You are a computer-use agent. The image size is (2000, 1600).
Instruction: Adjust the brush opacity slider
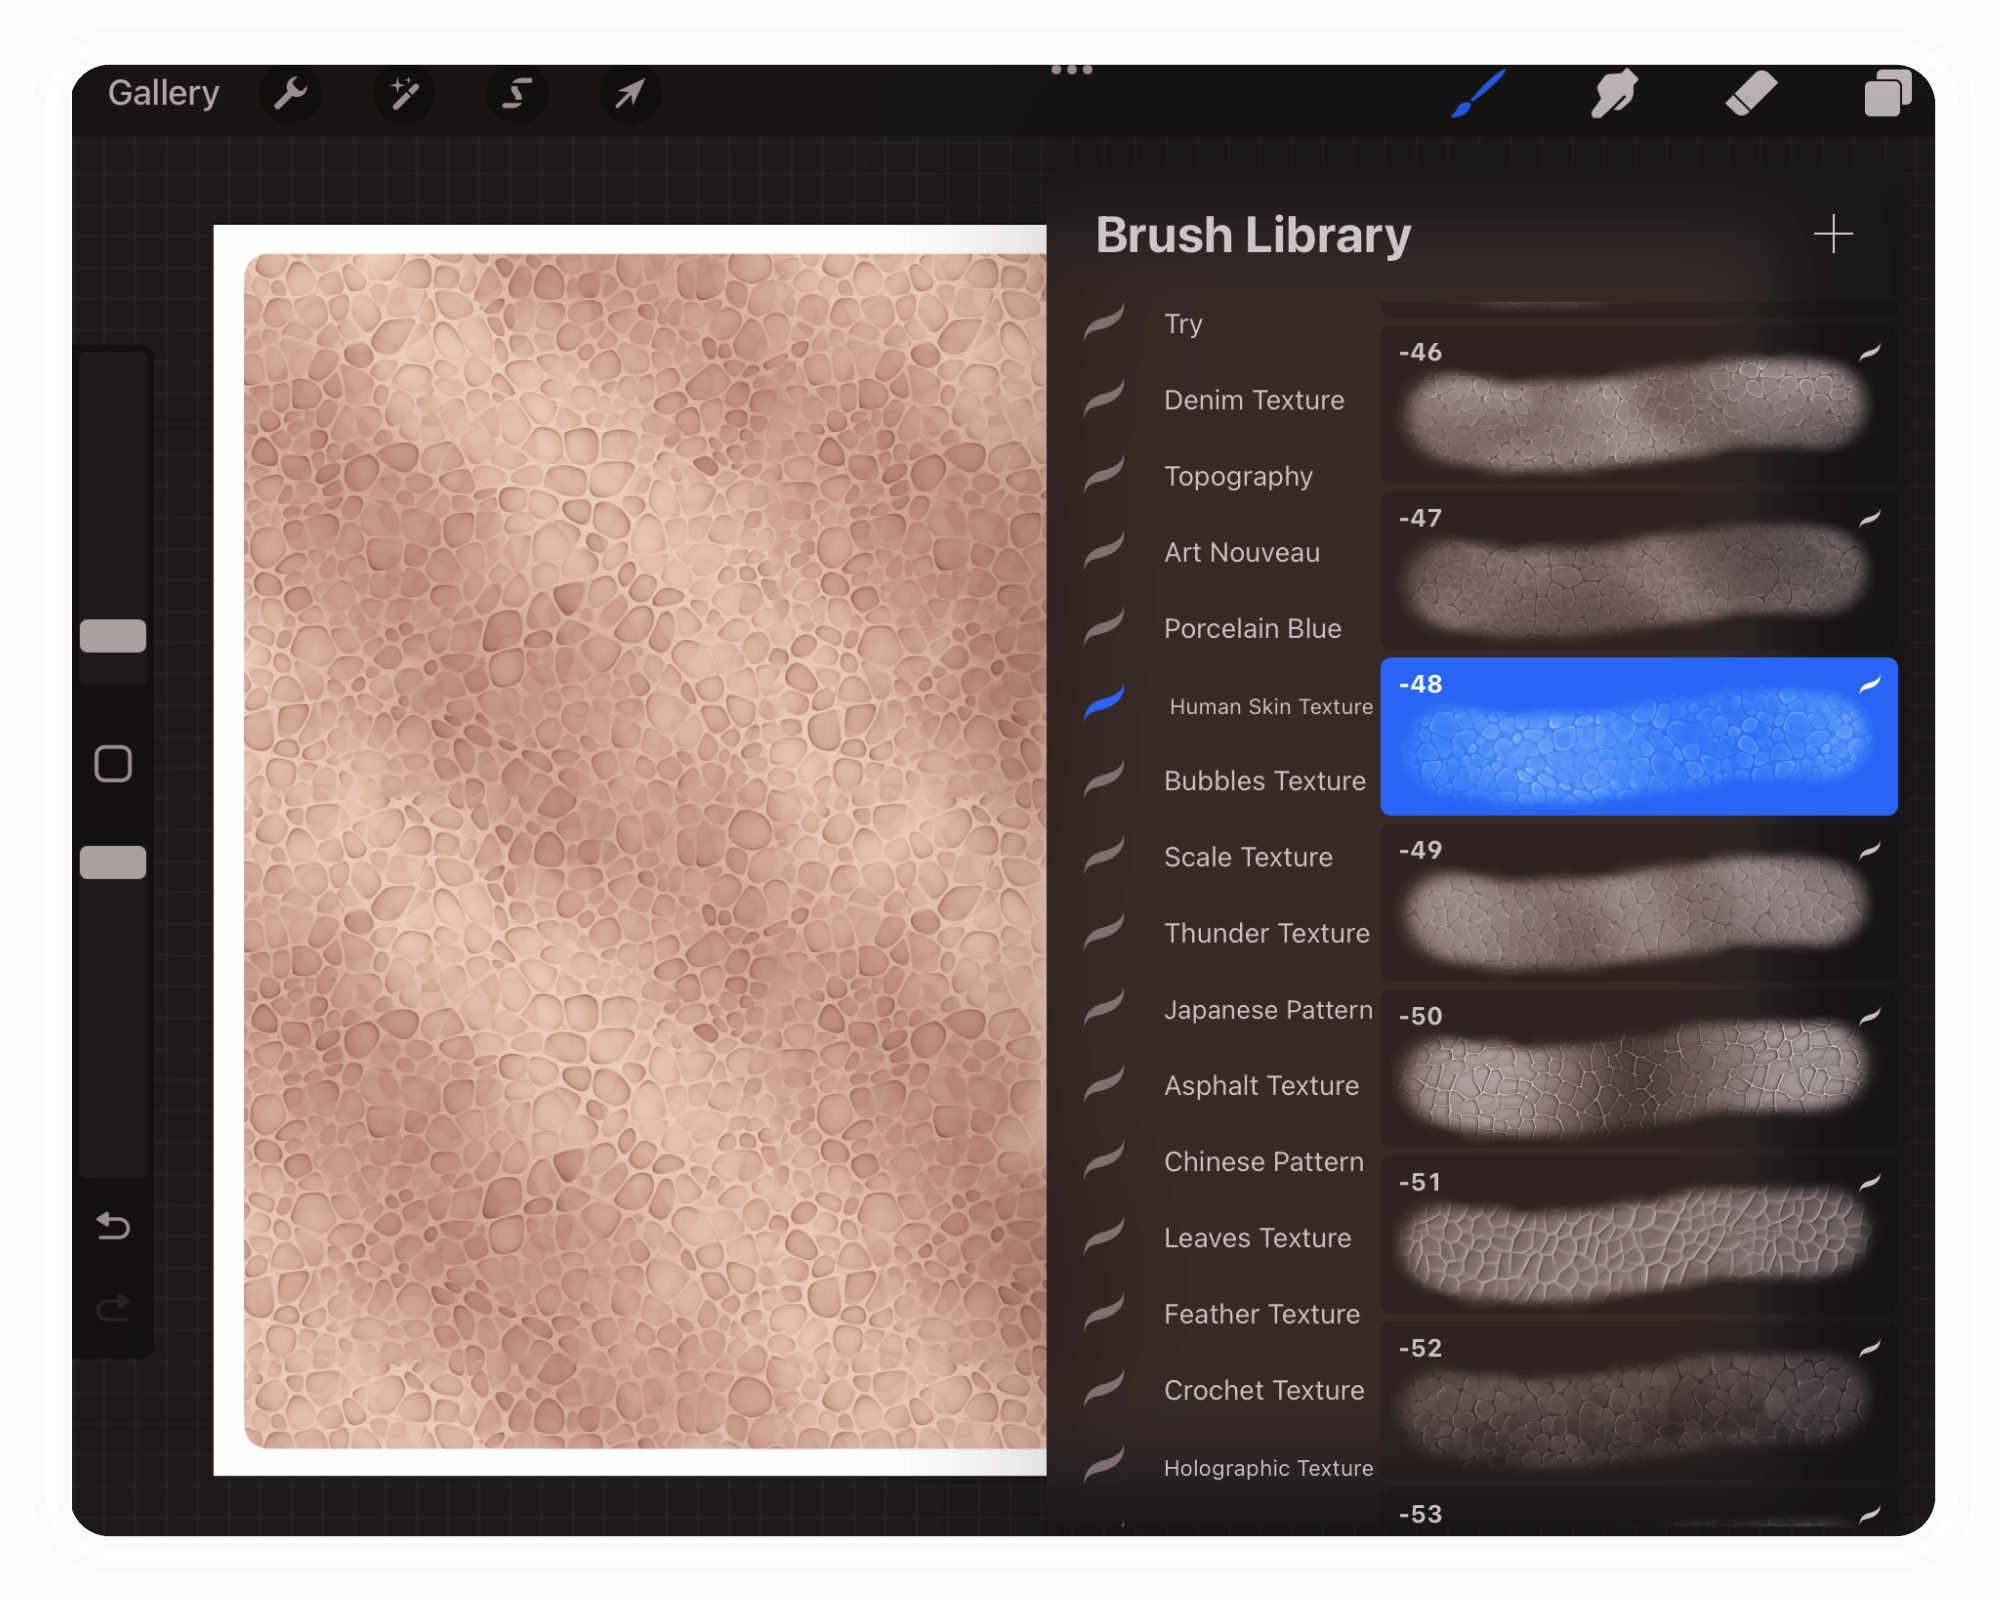[113, 860]
